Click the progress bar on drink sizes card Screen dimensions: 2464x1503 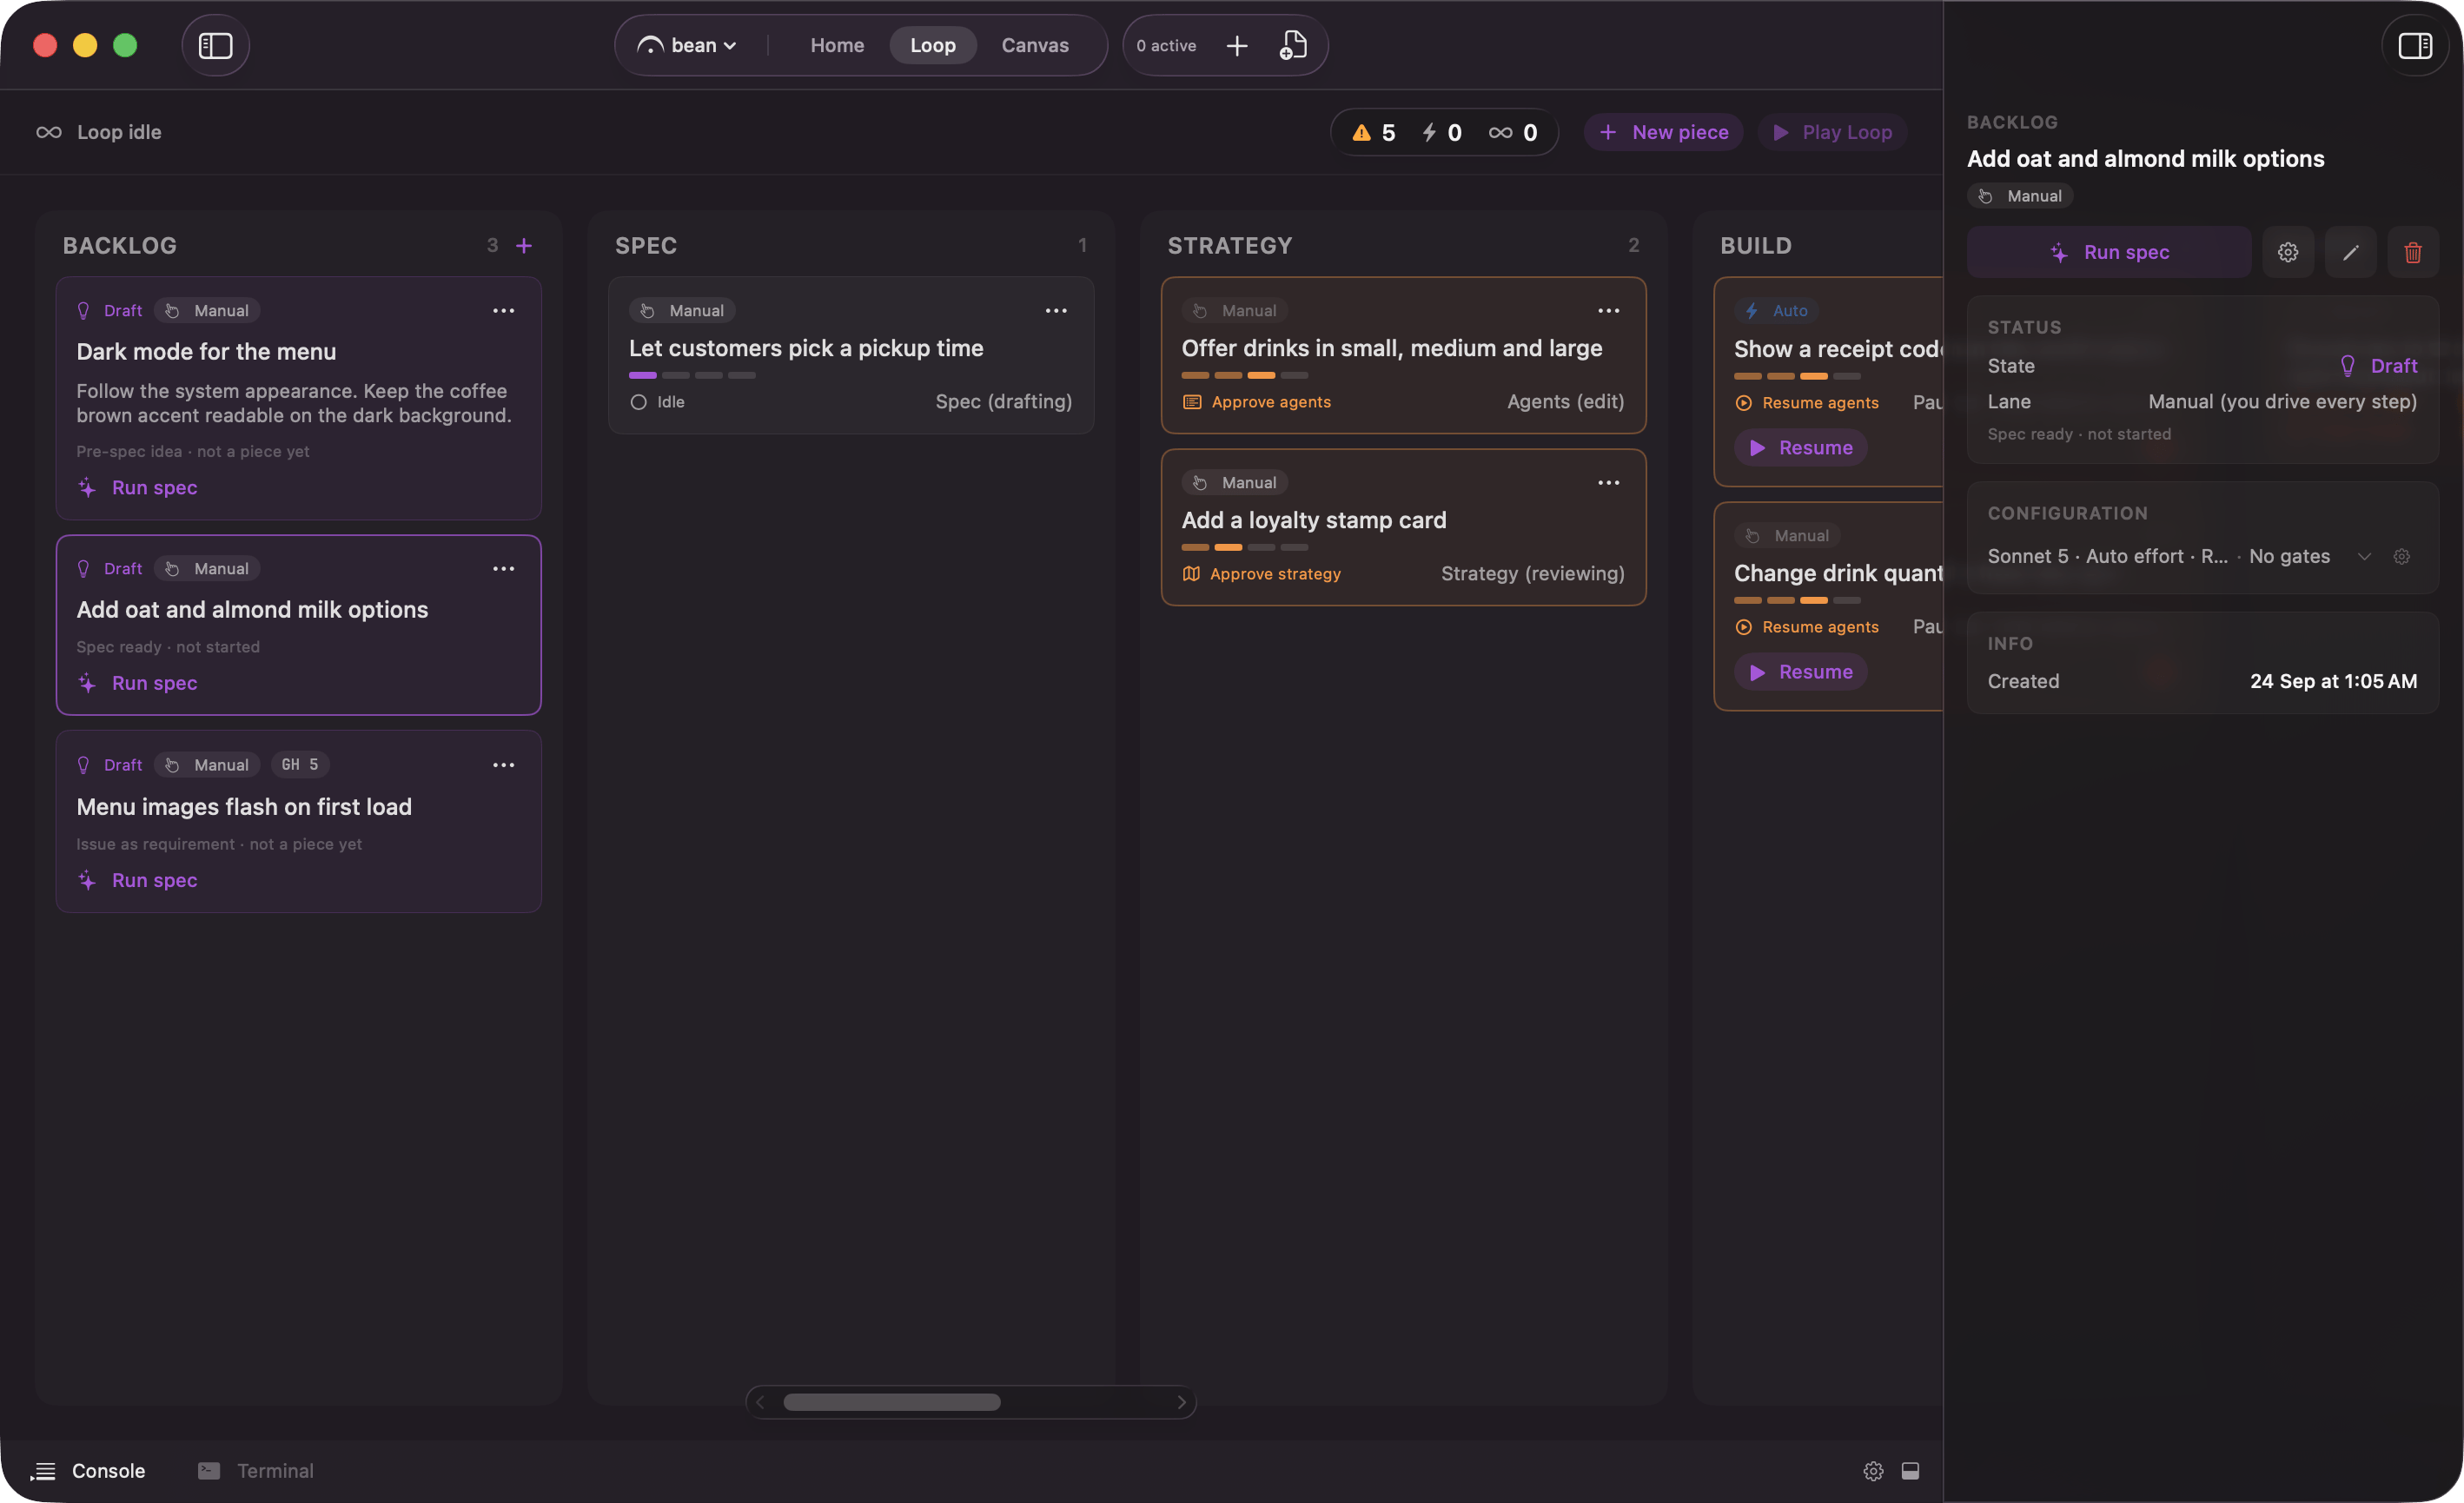pyautogui.click(x=1245, y=375)
